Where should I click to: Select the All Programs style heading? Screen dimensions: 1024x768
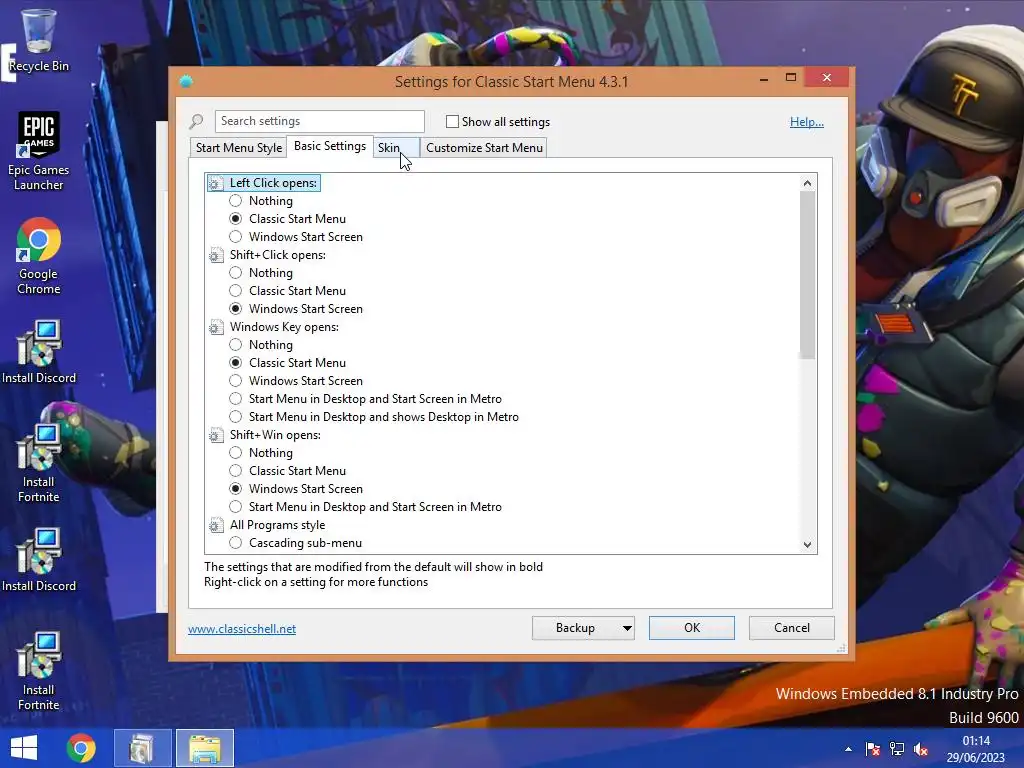point(277,525)
